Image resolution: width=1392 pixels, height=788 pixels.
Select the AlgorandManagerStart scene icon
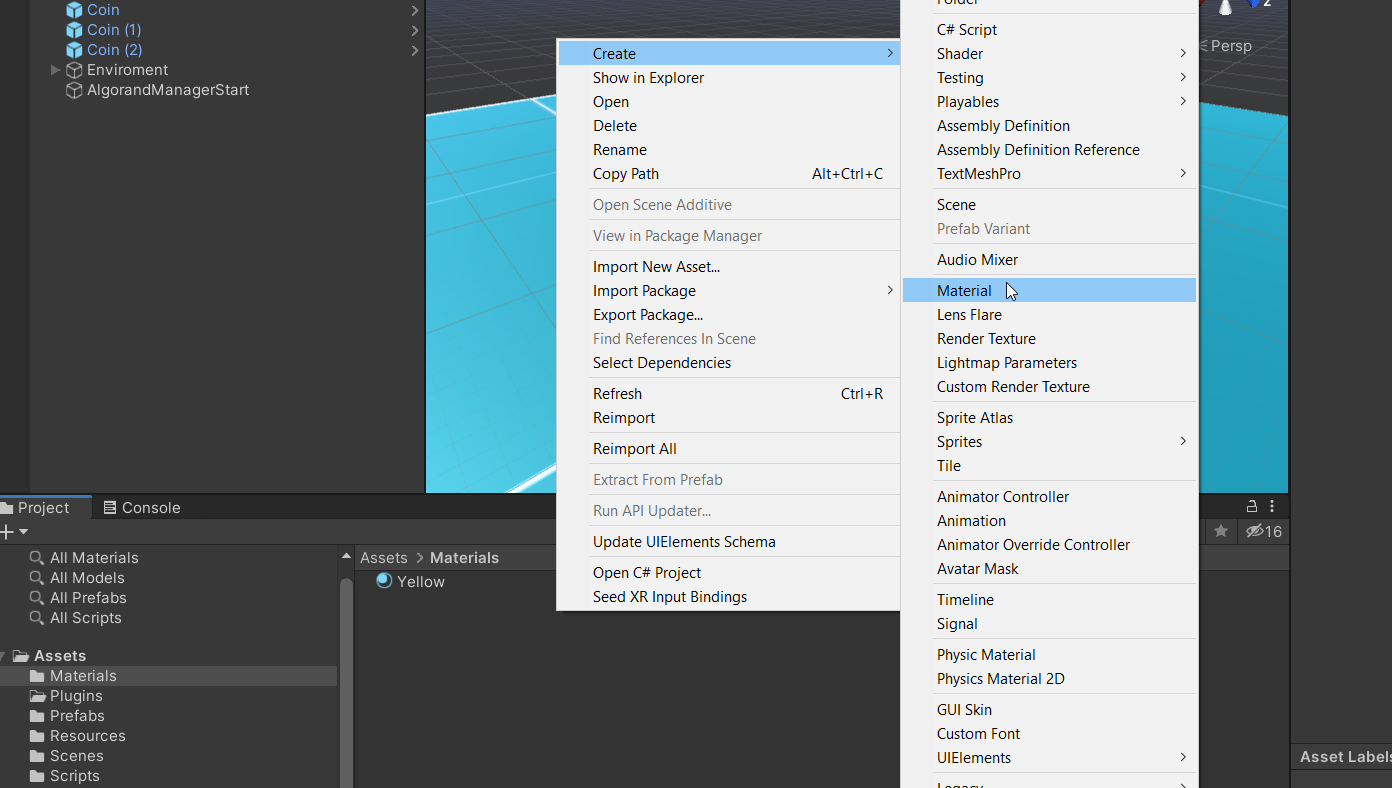click(x=73, y=90)
